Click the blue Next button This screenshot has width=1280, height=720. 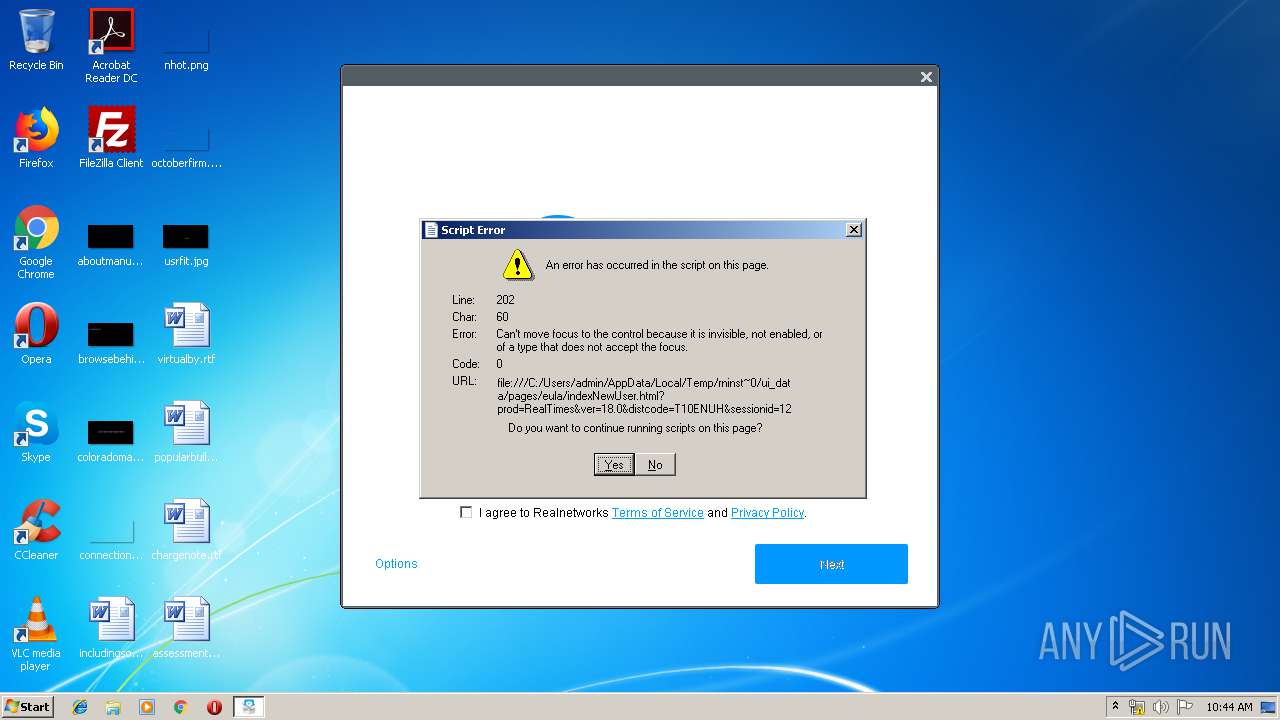(831, 564)
